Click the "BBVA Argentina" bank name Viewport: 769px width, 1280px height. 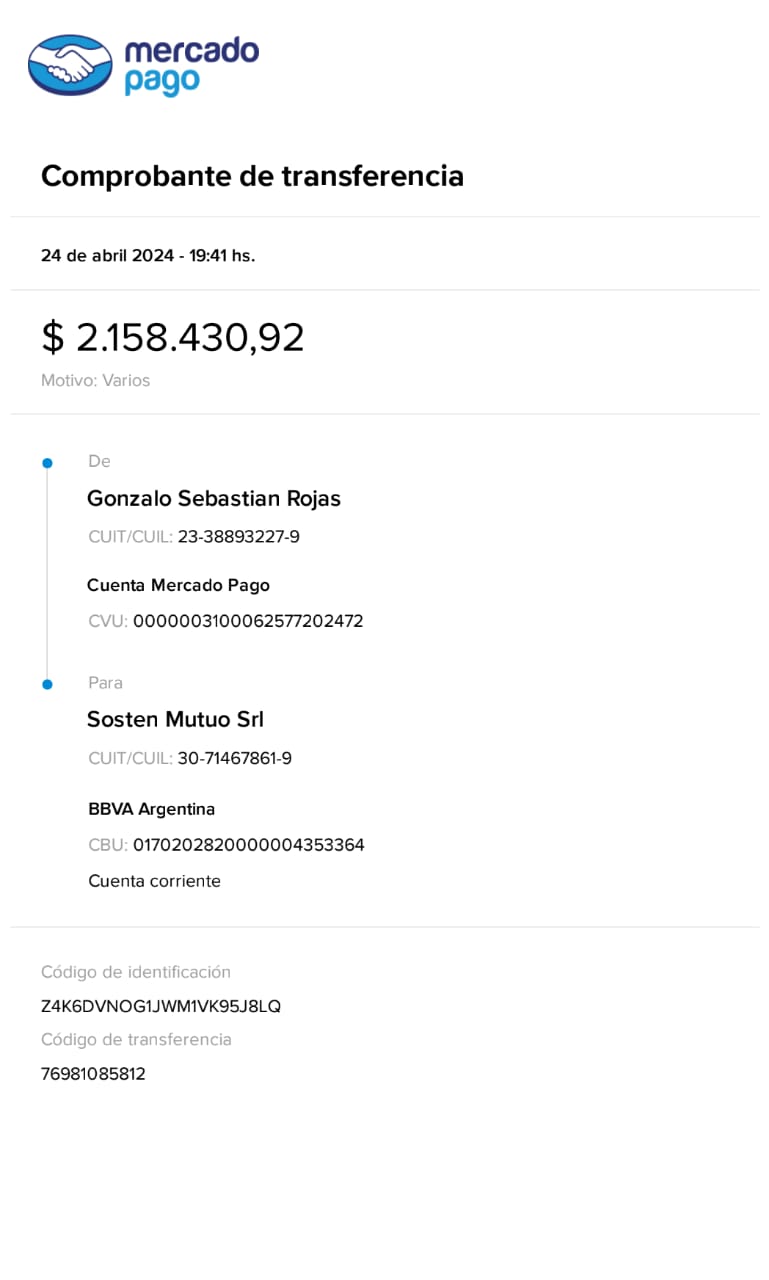point(151,809)
